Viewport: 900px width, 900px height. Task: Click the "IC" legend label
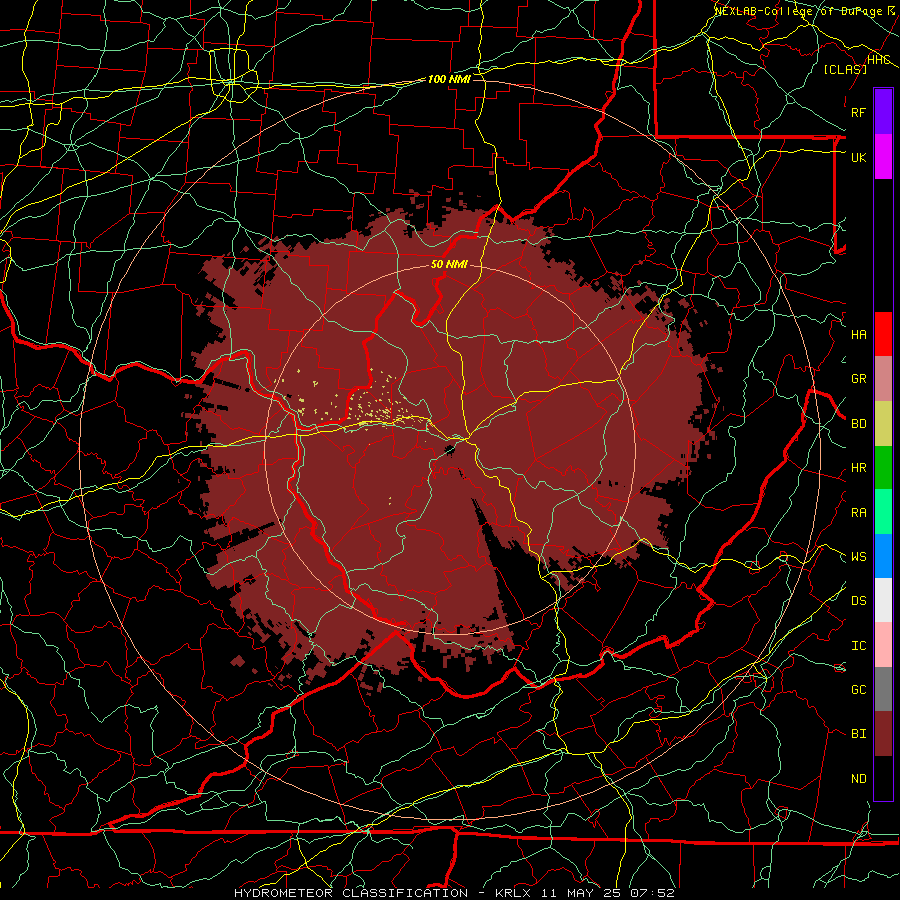tap(858, 645)
